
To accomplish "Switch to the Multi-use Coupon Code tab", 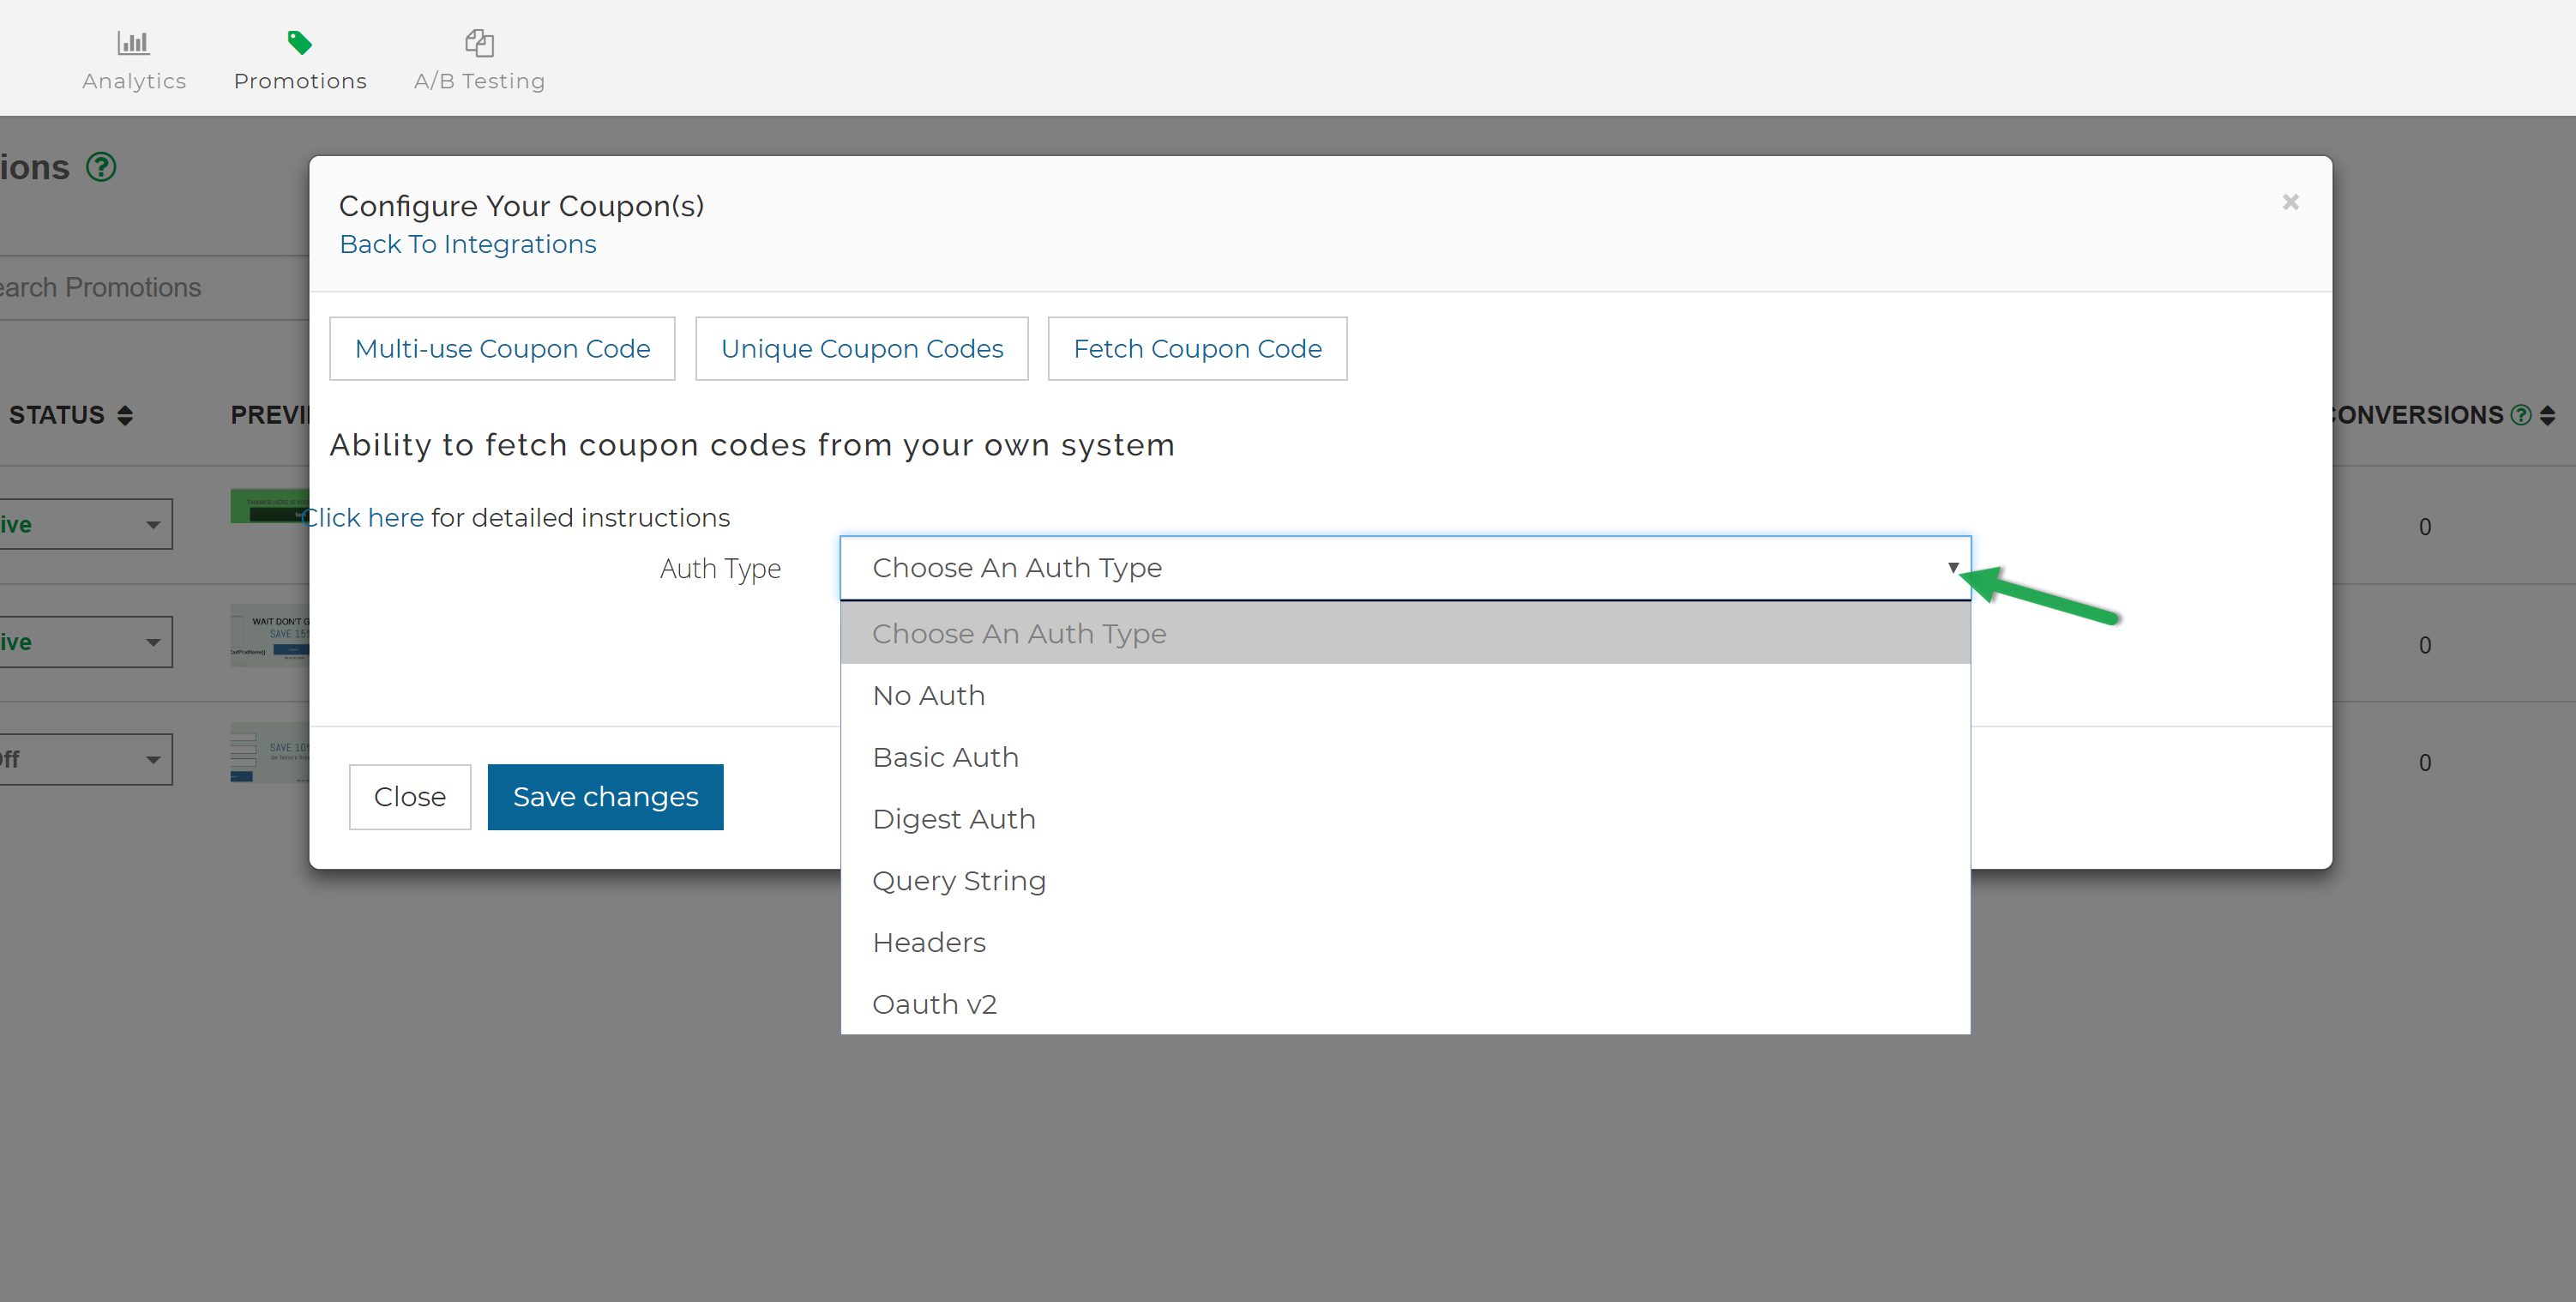I will [502, 348].
